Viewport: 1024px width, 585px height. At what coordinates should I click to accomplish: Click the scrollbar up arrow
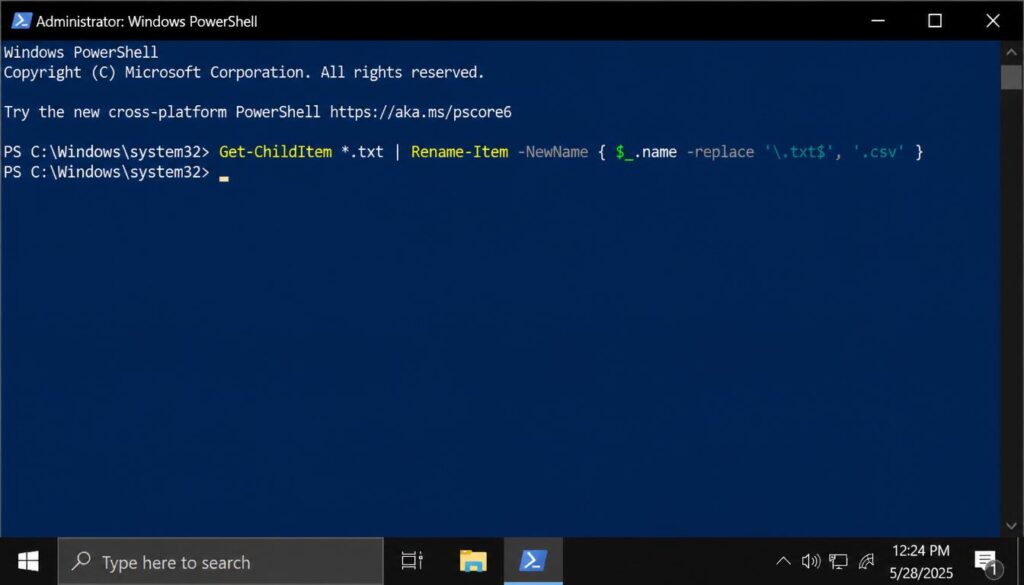pos(1010,51)
